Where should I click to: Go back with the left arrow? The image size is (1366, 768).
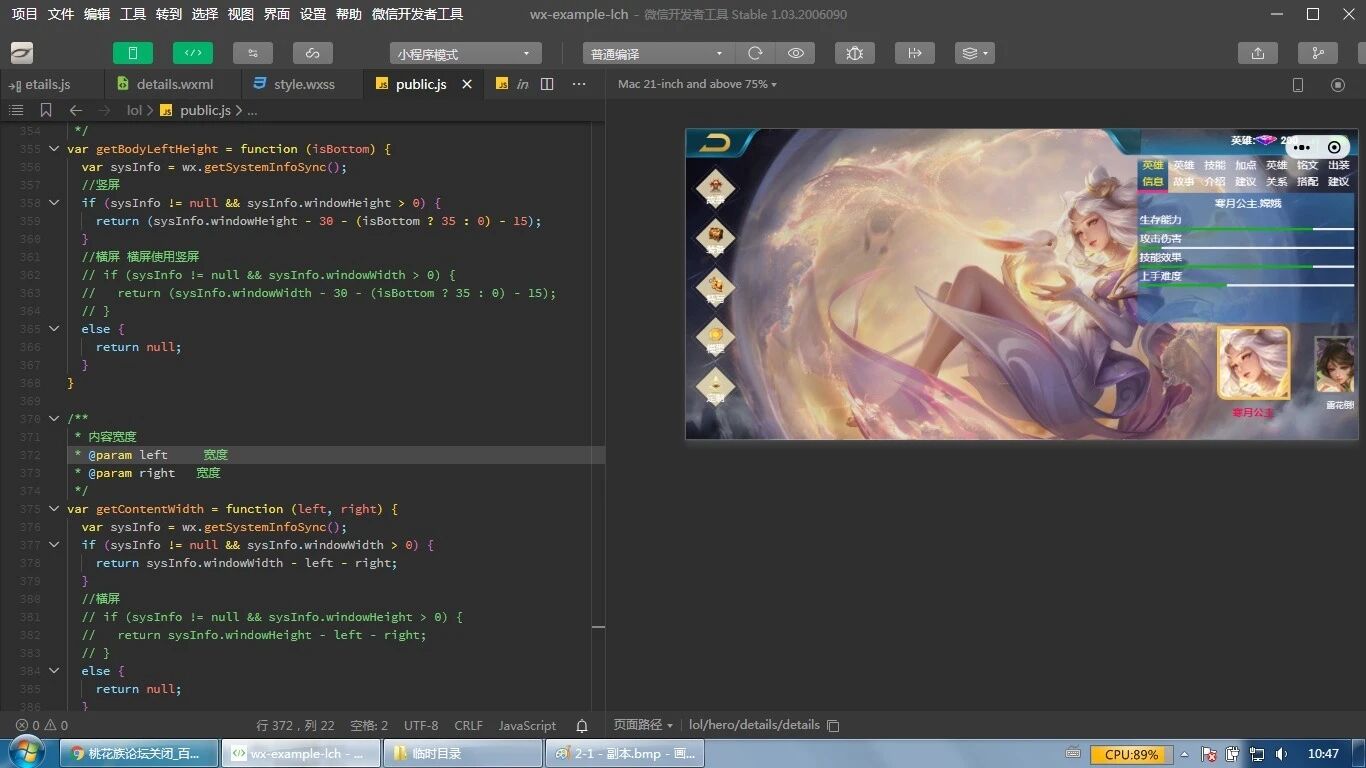click(76, 110)
